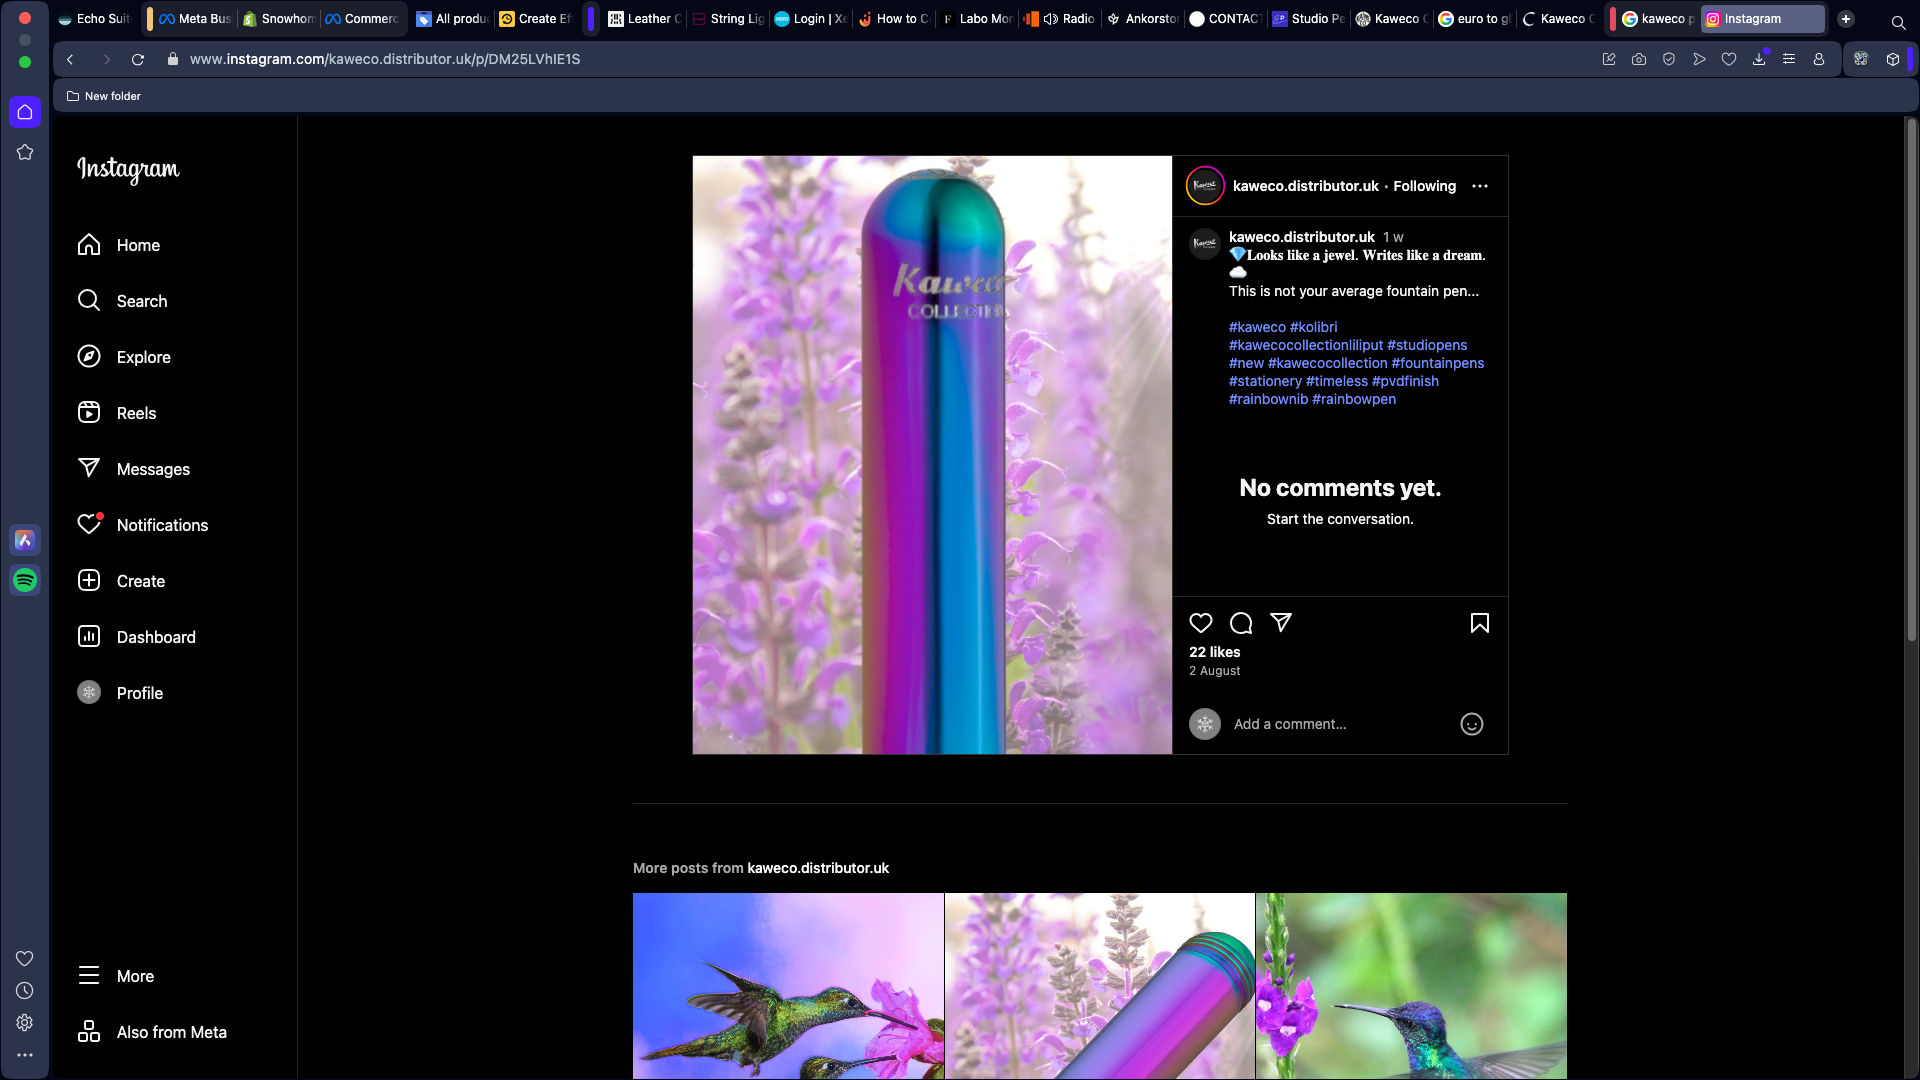Open sidebar three-dot more options
The width and height of the screenshot is (1920, 1080).
[x=25, y=1055]
